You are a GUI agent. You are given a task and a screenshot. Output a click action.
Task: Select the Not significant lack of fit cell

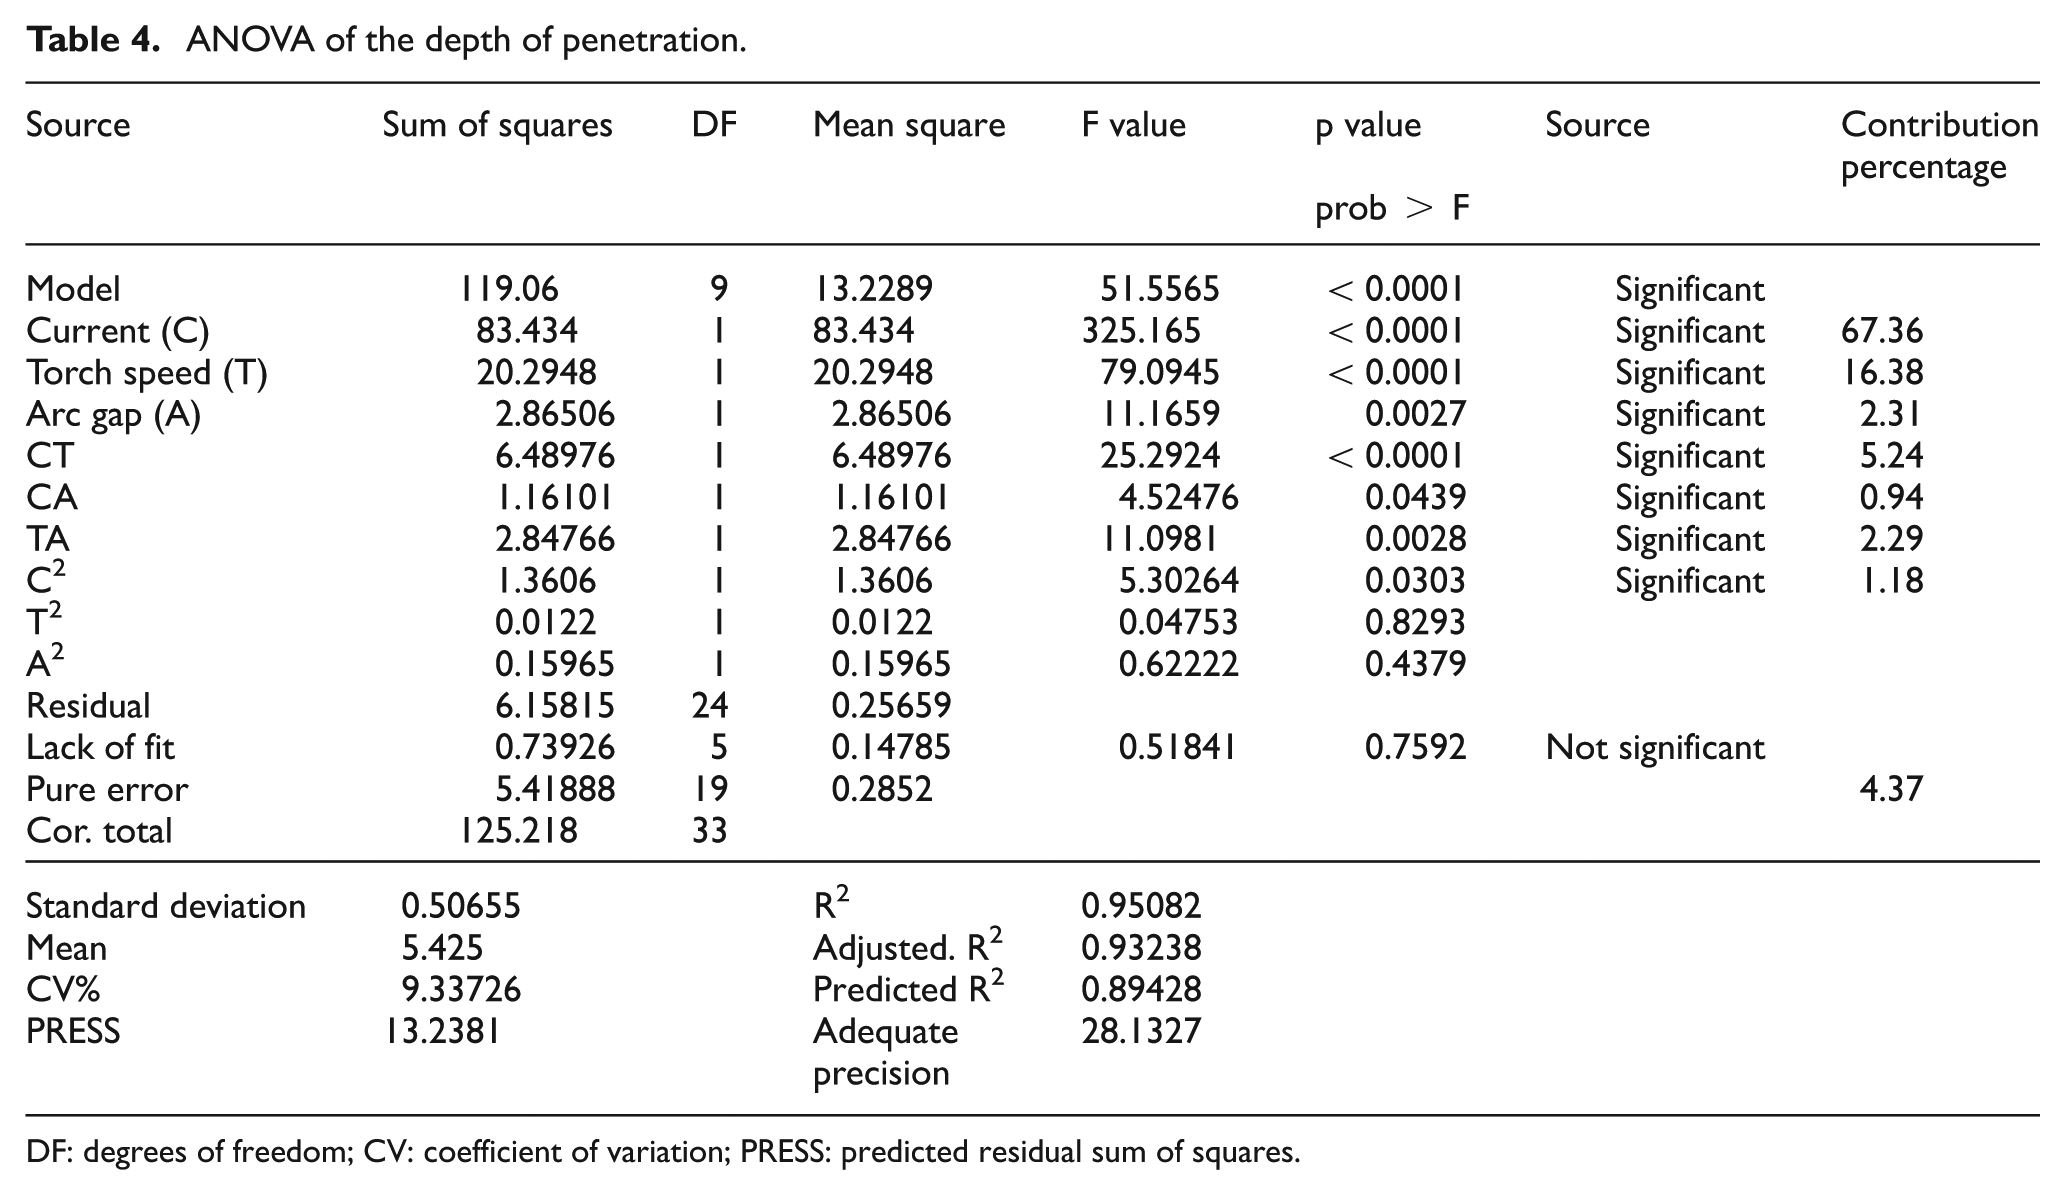pyautogui.click(x=1655, y=748)
